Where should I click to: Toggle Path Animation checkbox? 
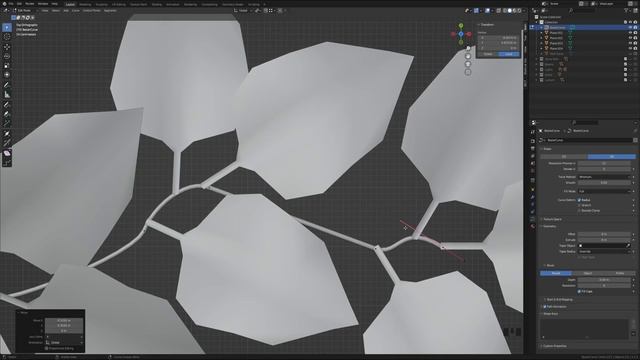tap(545, 307)
